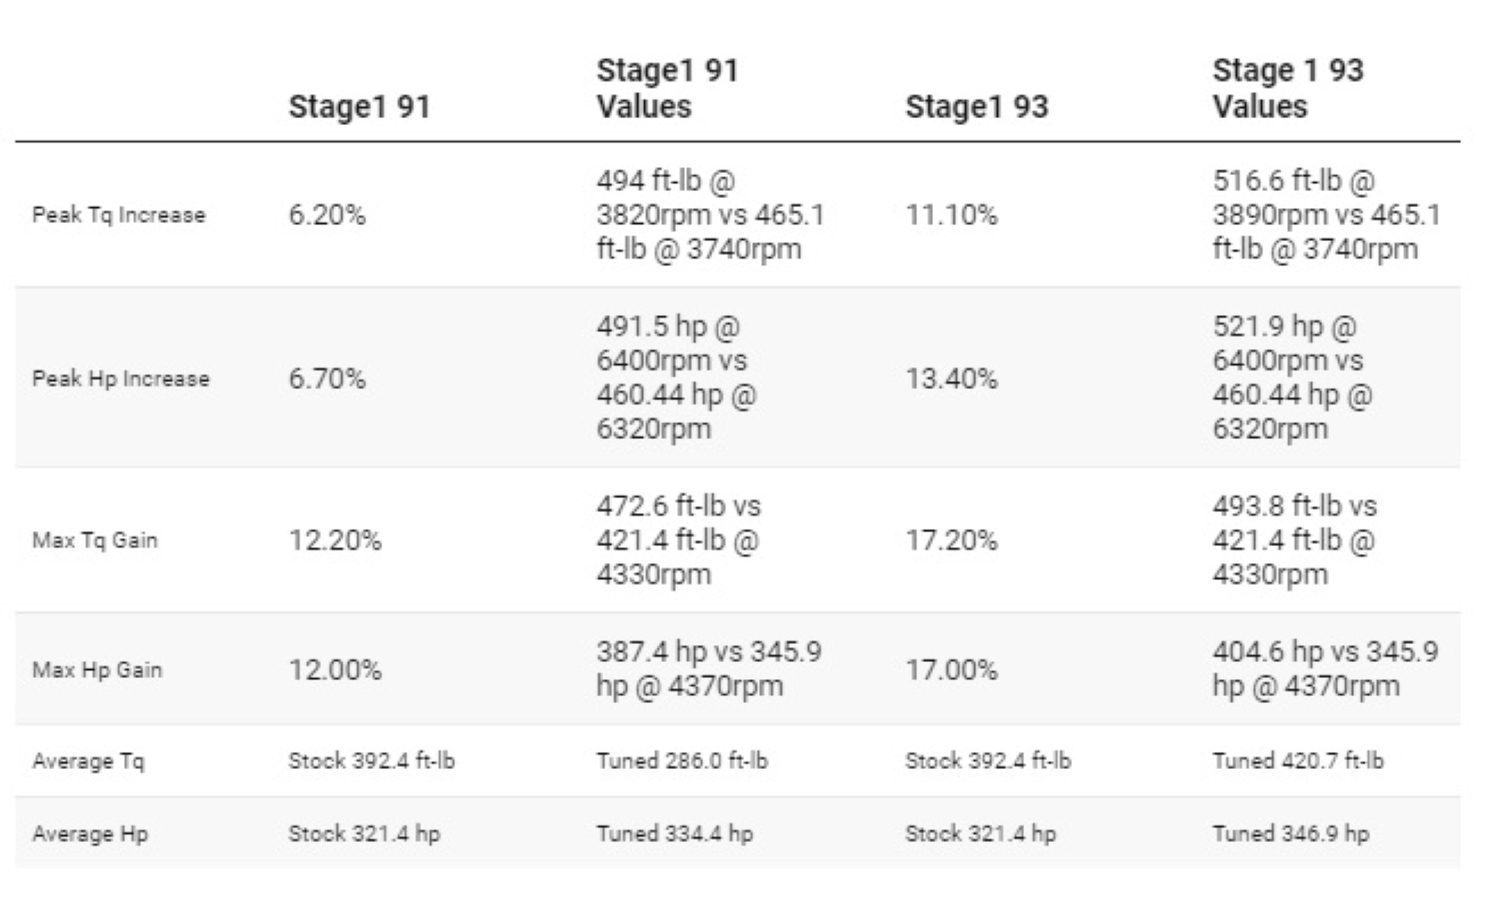Click the 11.10% peak torque cell
1500x908 pixels.
point(950,215)
